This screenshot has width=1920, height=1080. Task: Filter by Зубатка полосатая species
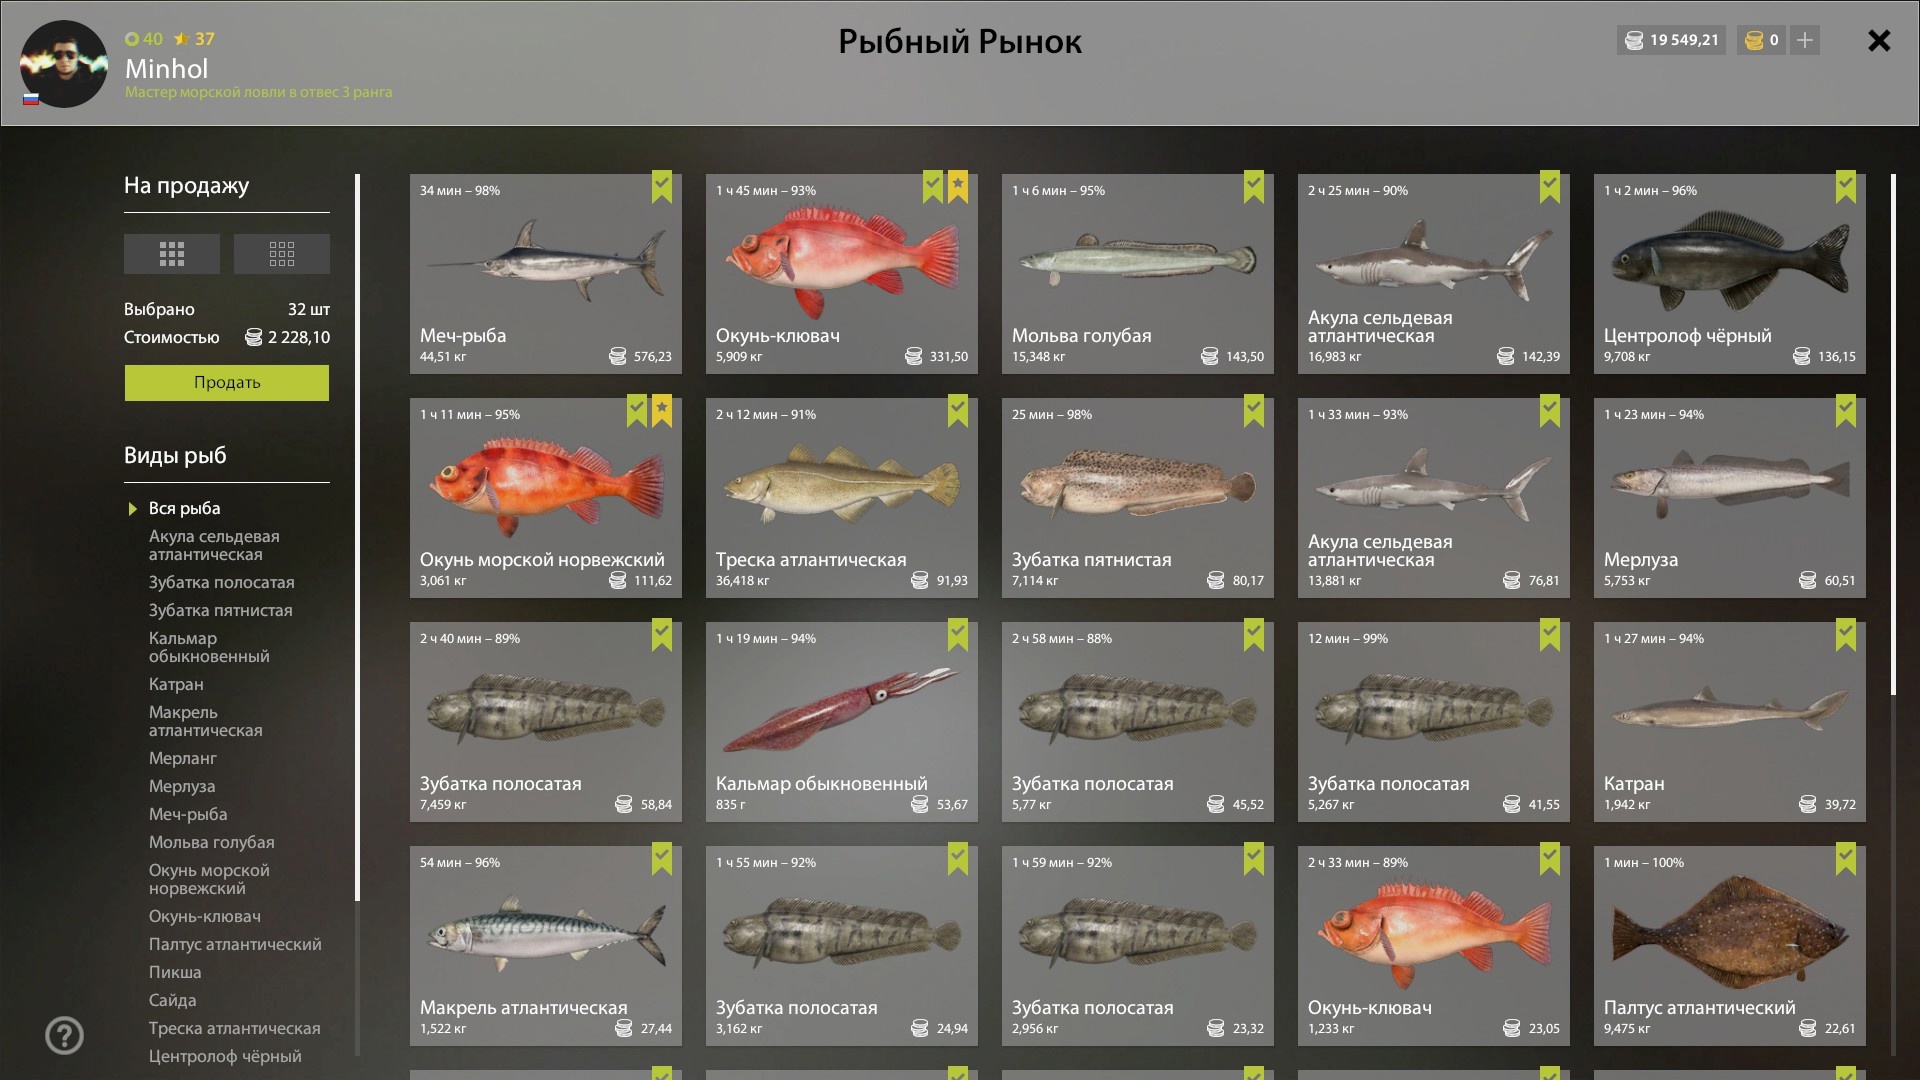click(x=222, y=582)
